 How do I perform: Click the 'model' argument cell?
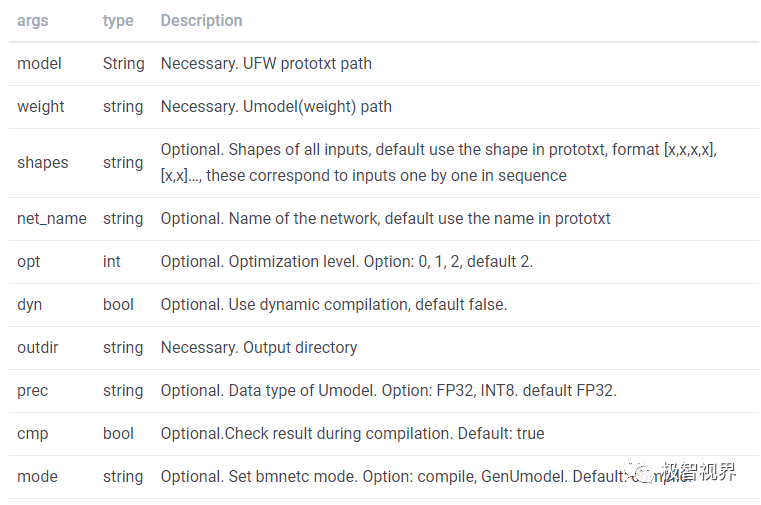(39, 63)
